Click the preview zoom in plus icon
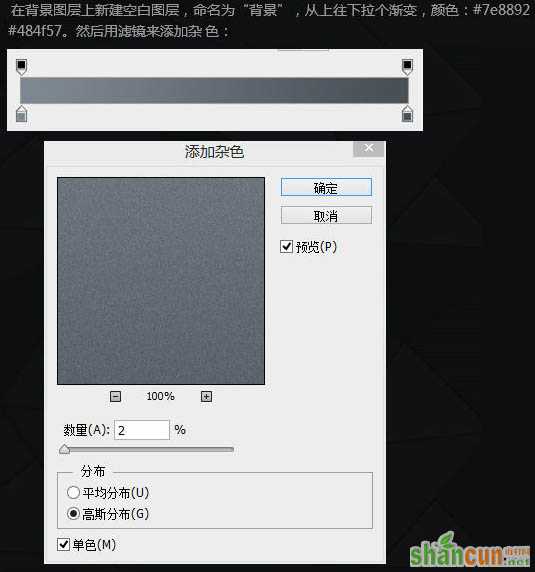 click(x=206, y=396)
